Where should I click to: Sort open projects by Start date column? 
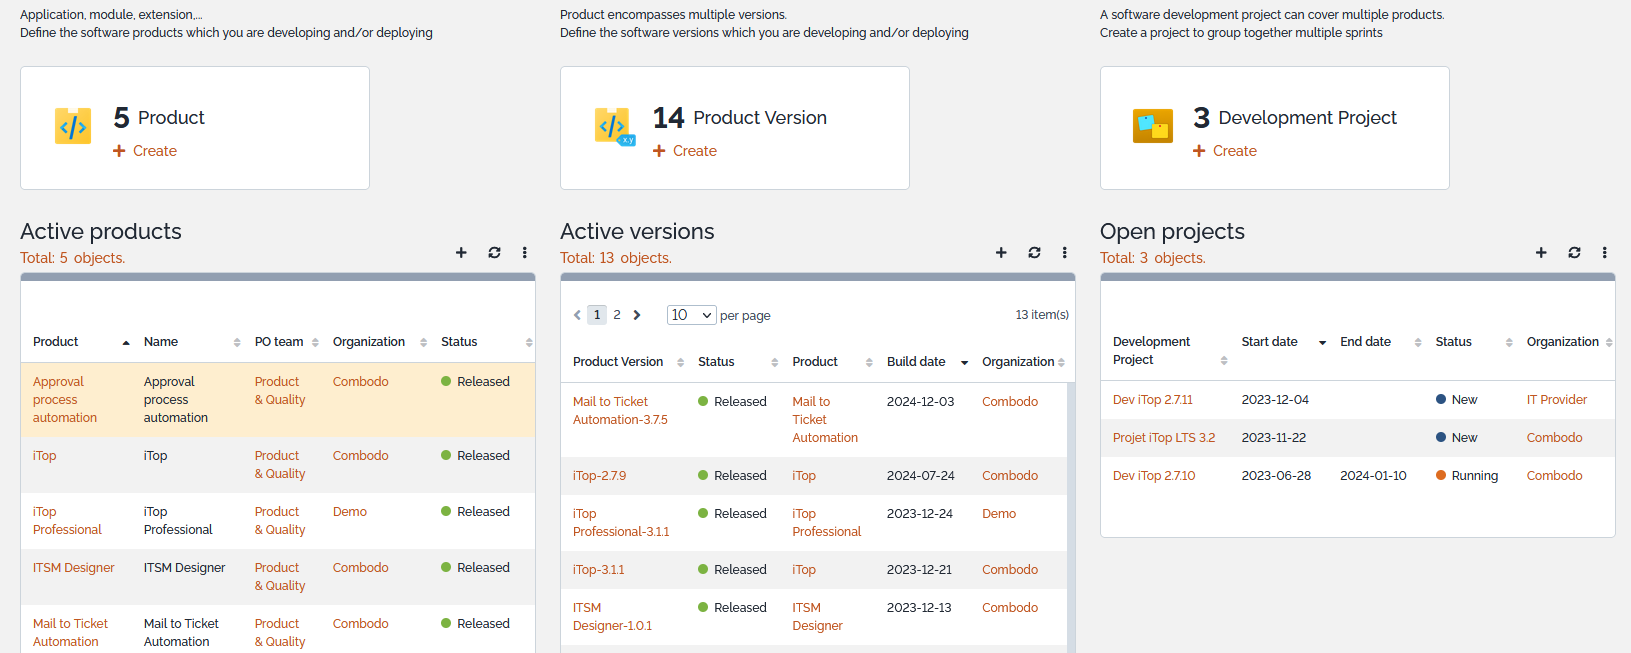(x=1269, y=342)
